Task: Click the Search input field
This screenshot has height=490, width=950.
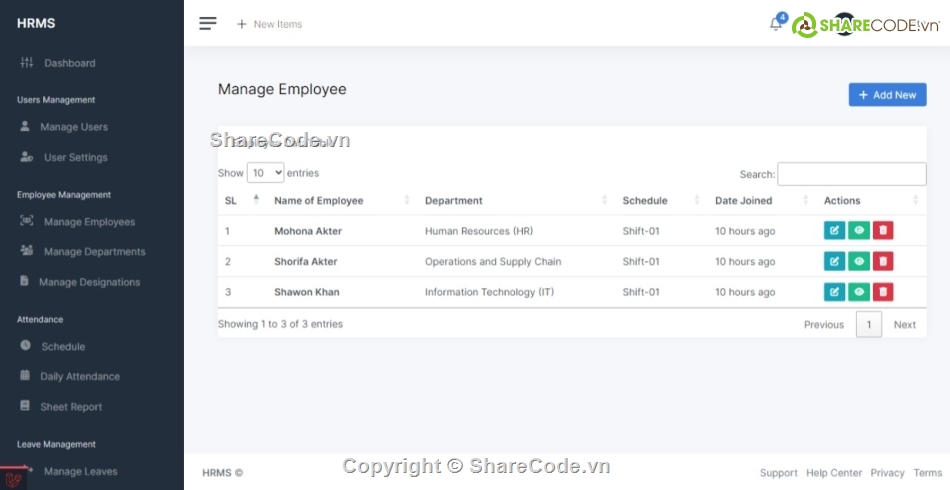Action: click(851, 174)
